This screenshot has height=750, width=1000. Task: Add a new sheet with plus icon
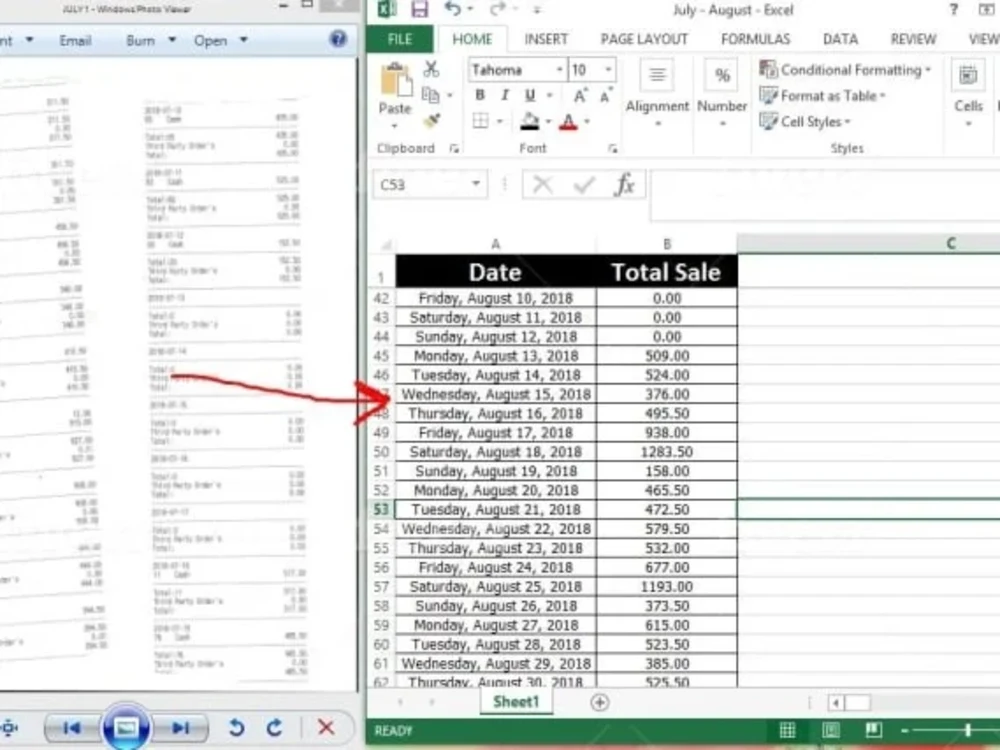coord(599,703)
